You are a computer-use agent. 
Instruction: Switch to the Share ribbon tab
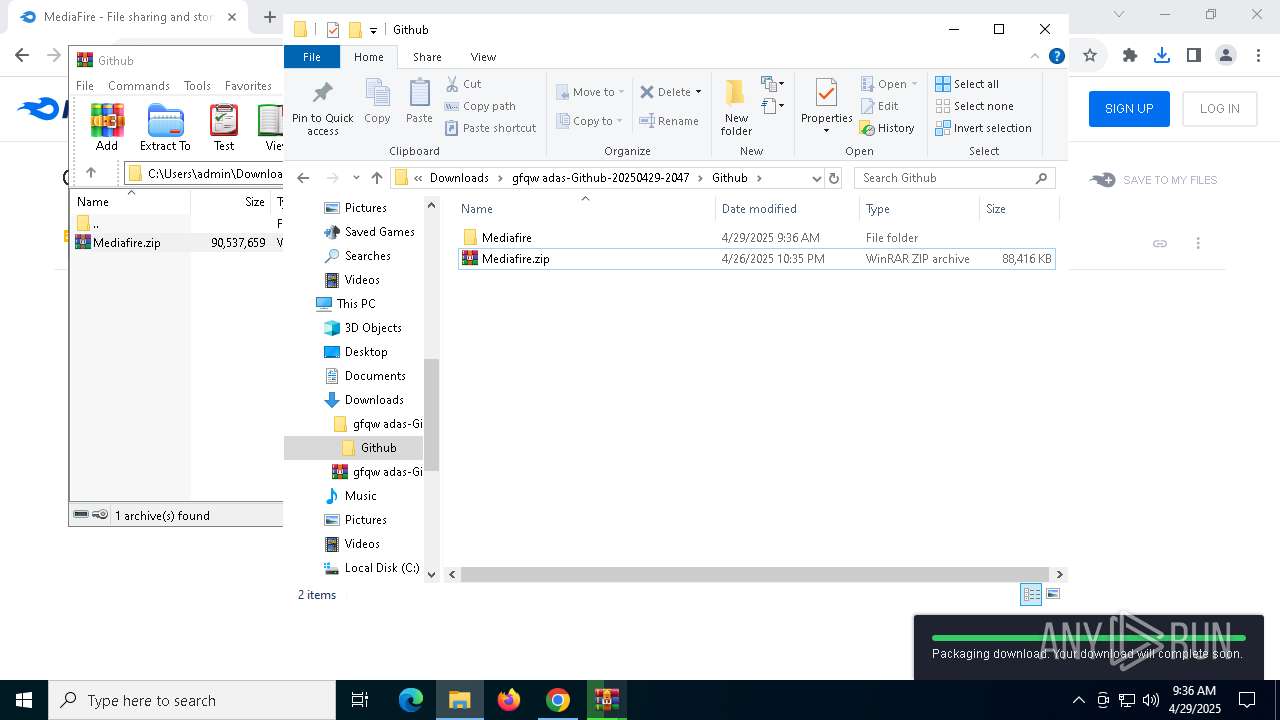click(x=427, y=57)
